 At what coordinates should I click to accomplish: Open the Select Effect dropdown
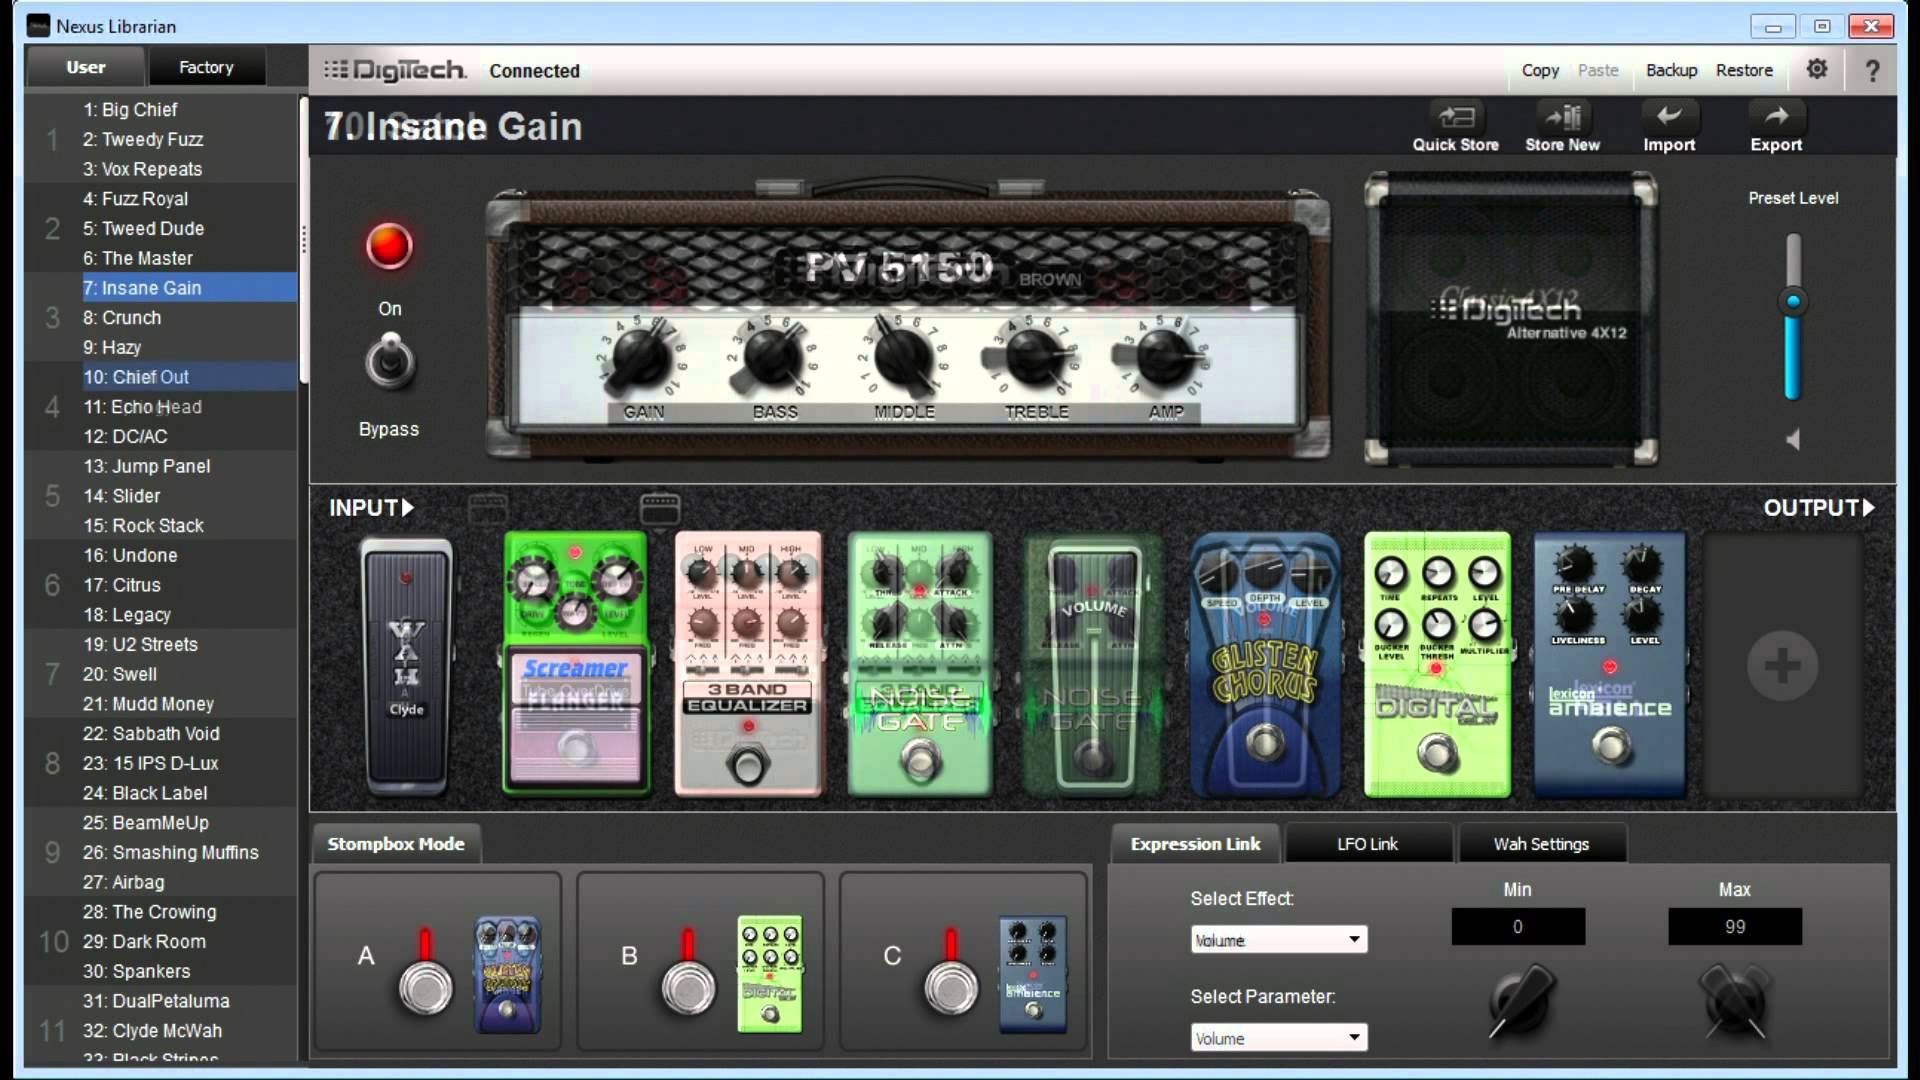(1278, 940)
